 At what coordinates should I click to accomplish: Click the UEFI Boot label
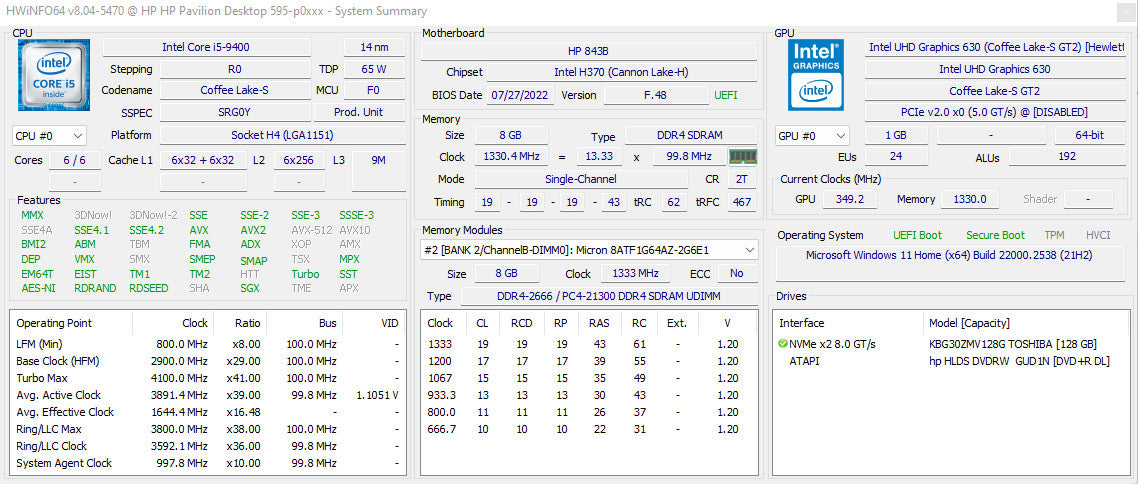point(917,235)
